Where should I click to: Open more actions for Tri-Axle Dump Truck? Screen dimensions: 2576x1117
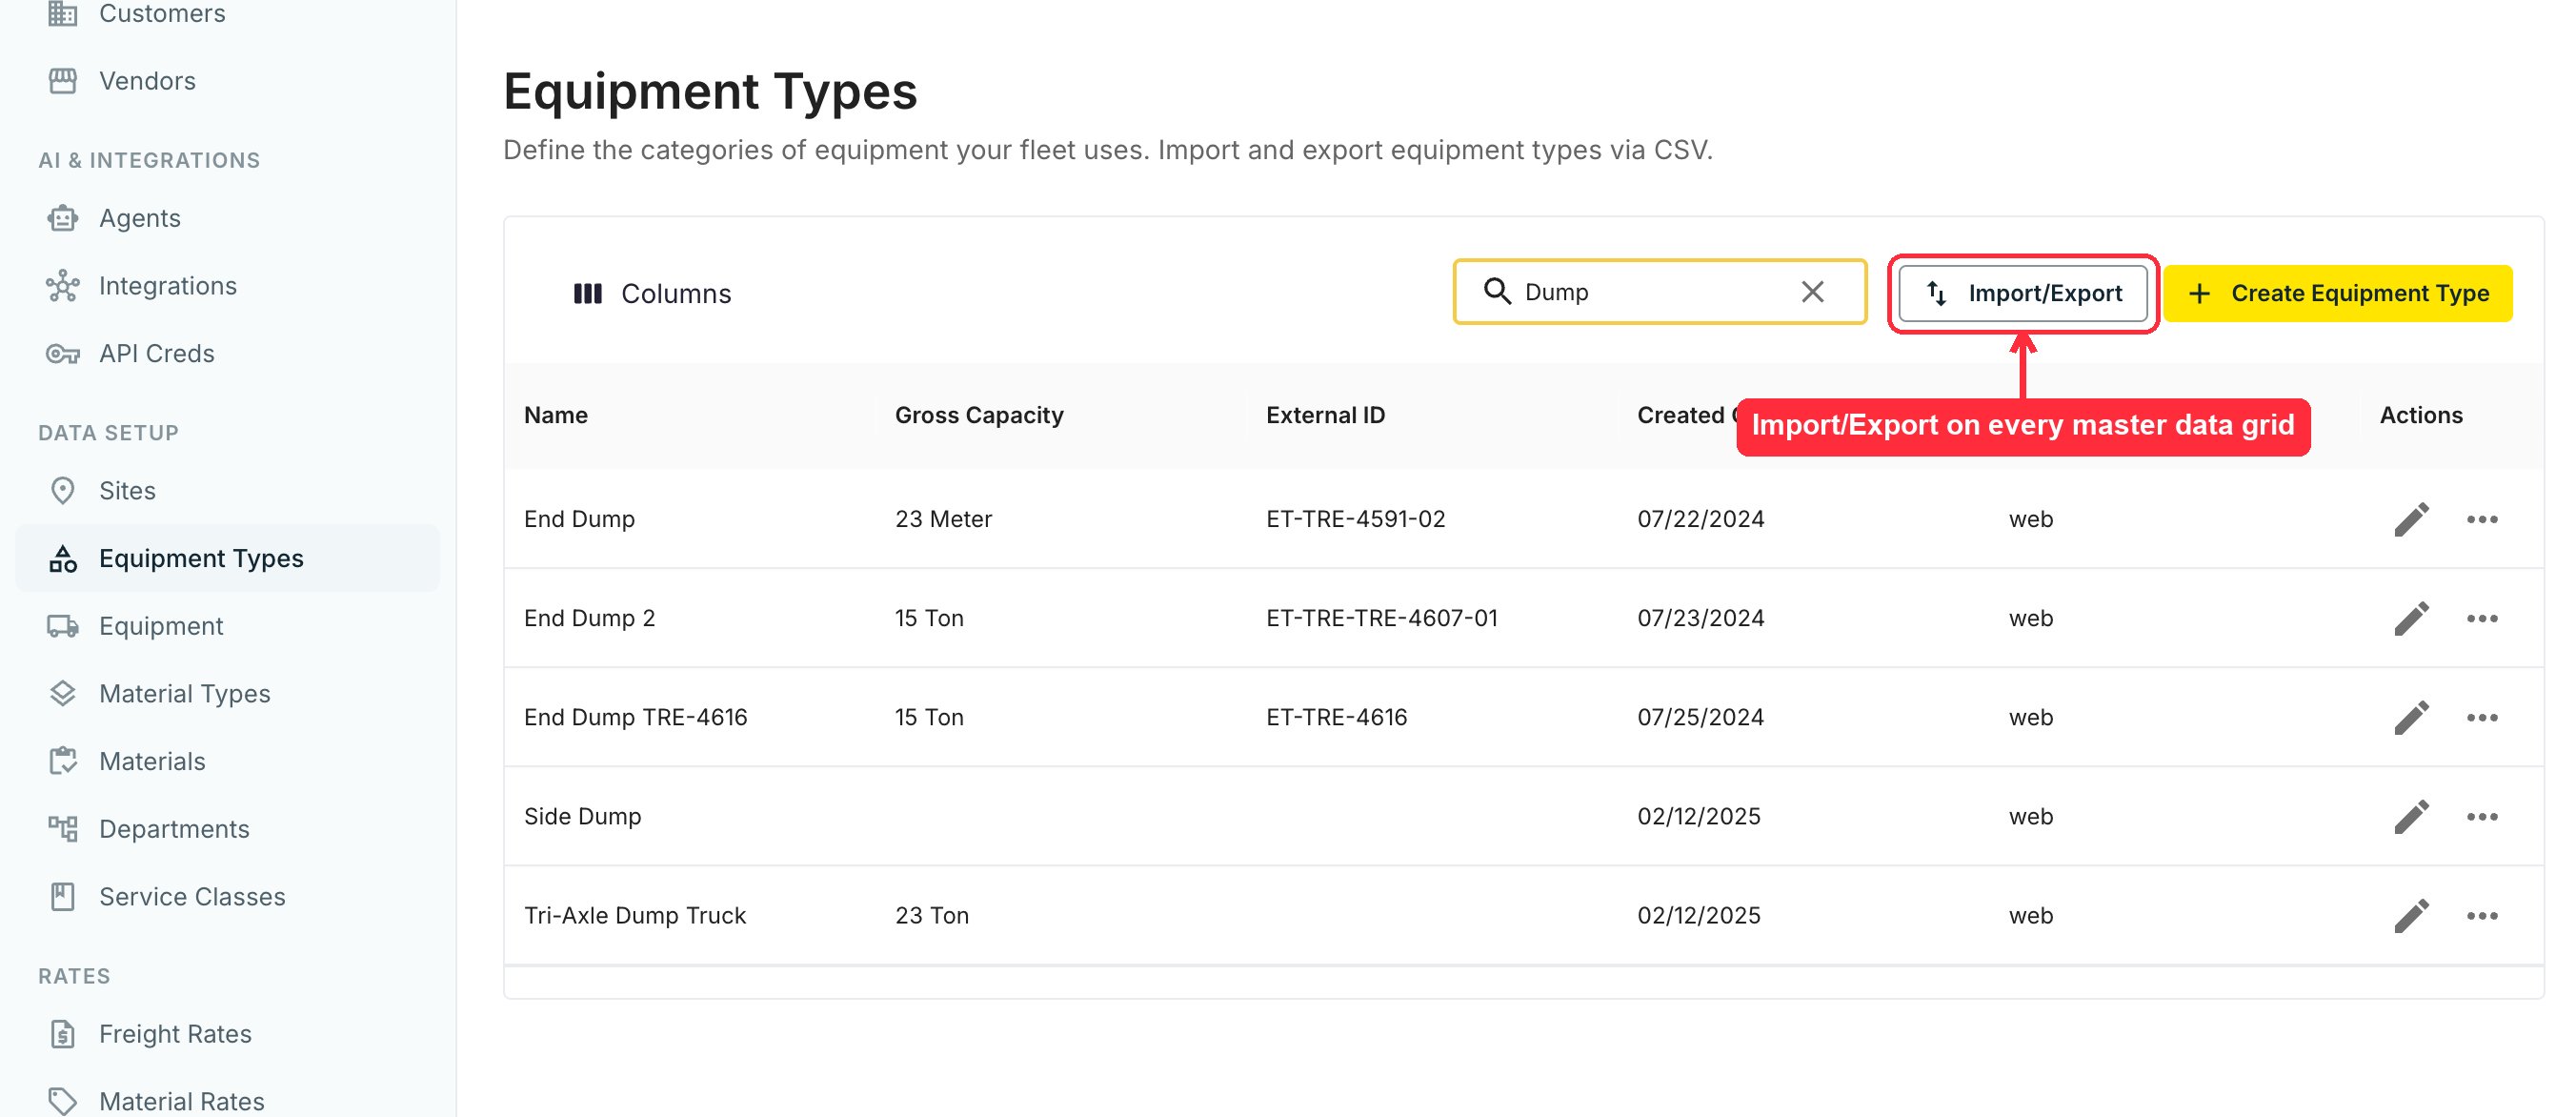click(2482, 916)
